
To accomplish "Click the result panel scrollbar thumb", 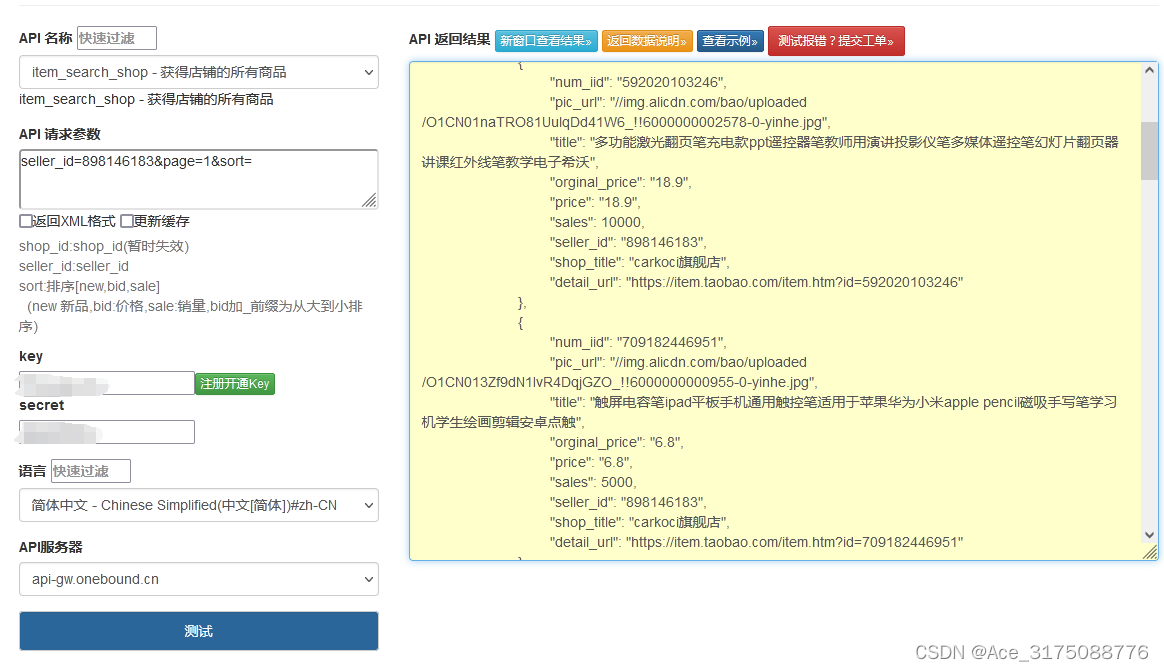I will [x=1149, y=151].
